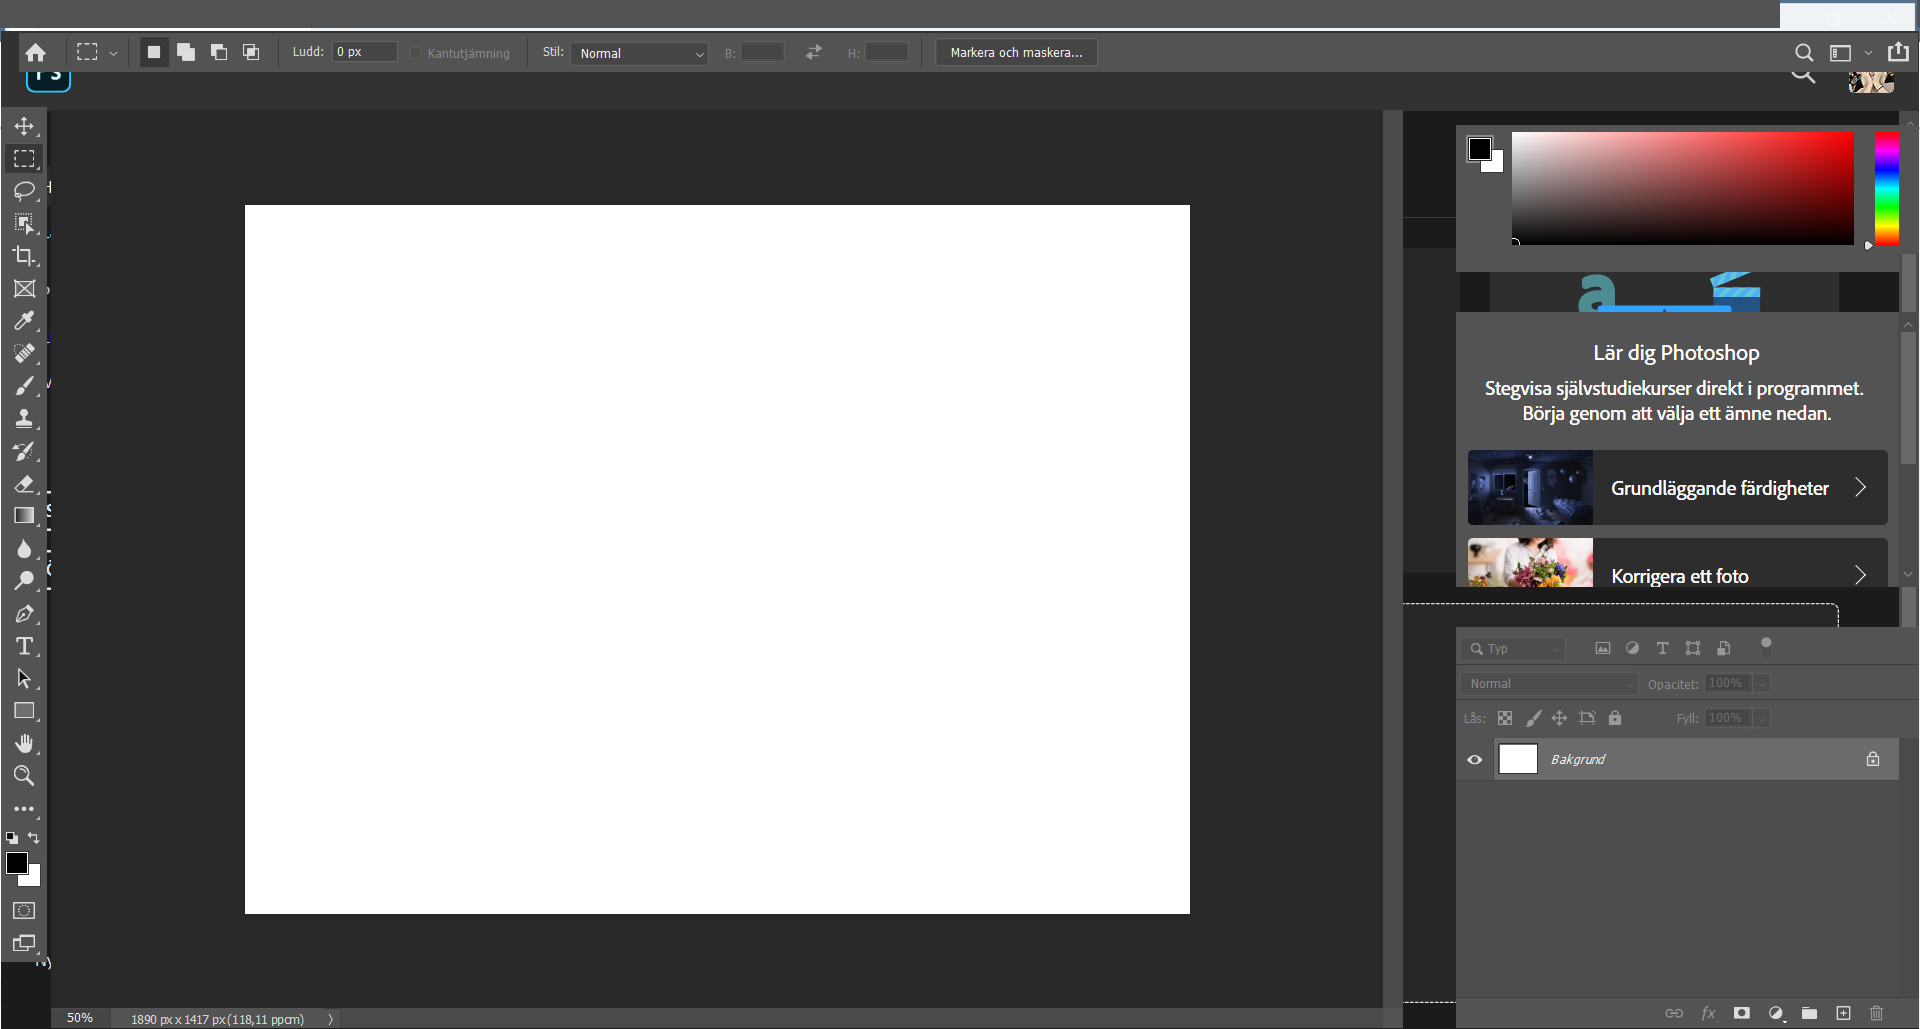Viewport: 1920px width, 1029px height.
Task: Open the fx layer styles menu
Action: (1709, 1013)
